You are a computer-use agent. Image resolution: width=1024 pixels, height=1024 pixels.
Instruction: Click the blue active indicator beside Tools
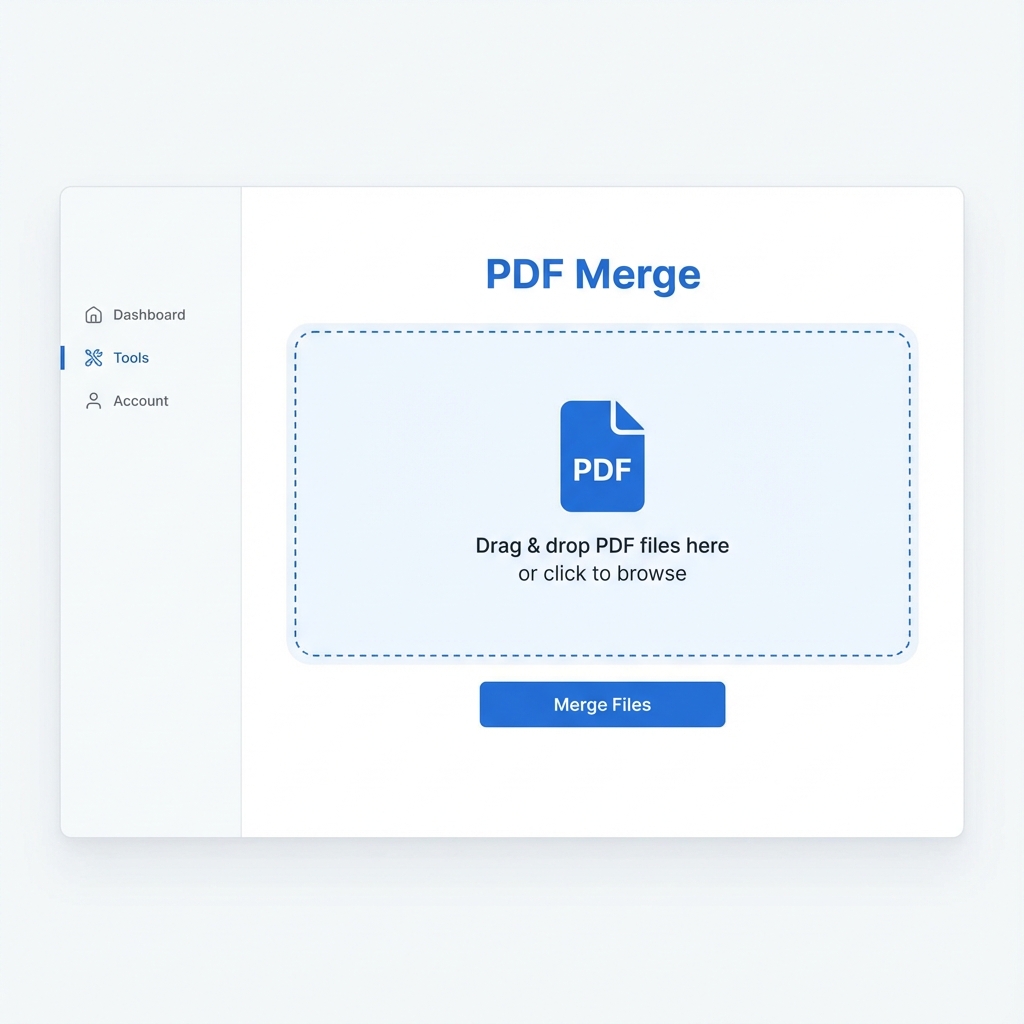click(62, 357)
